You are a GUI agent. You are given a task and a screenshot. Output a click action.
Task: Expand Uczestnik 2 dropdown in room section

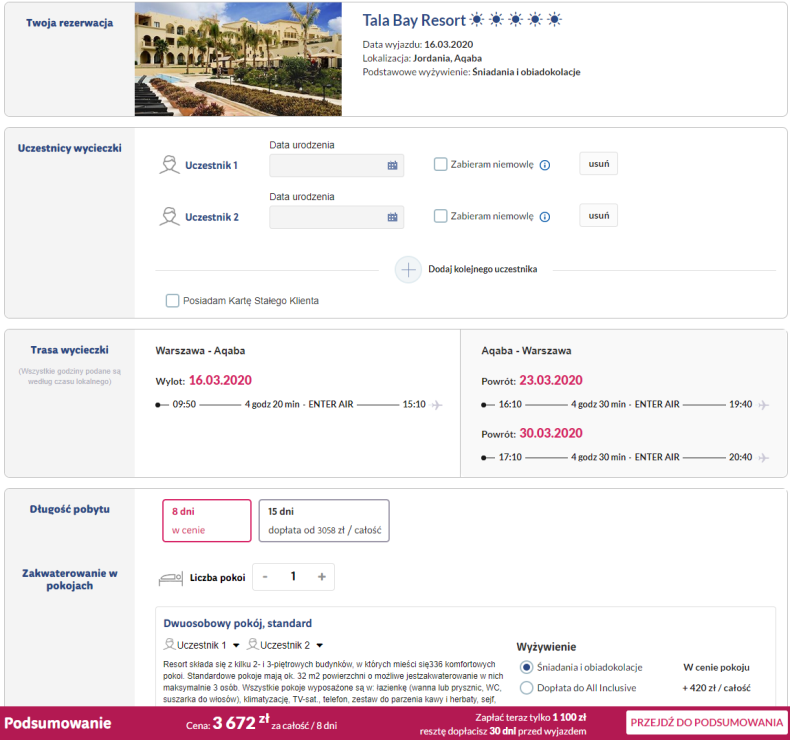click(x=319, y=646)
